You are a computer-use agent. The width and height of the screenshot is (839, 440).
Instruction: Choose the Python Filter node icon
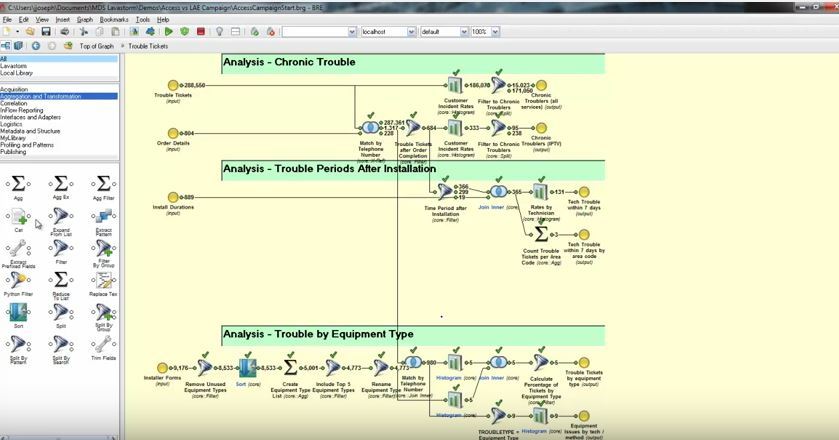[x=18, y=280]
